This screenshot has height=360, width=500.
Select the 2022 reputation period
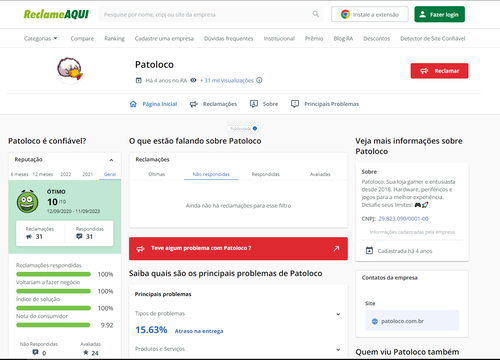[x=66, y=174]
